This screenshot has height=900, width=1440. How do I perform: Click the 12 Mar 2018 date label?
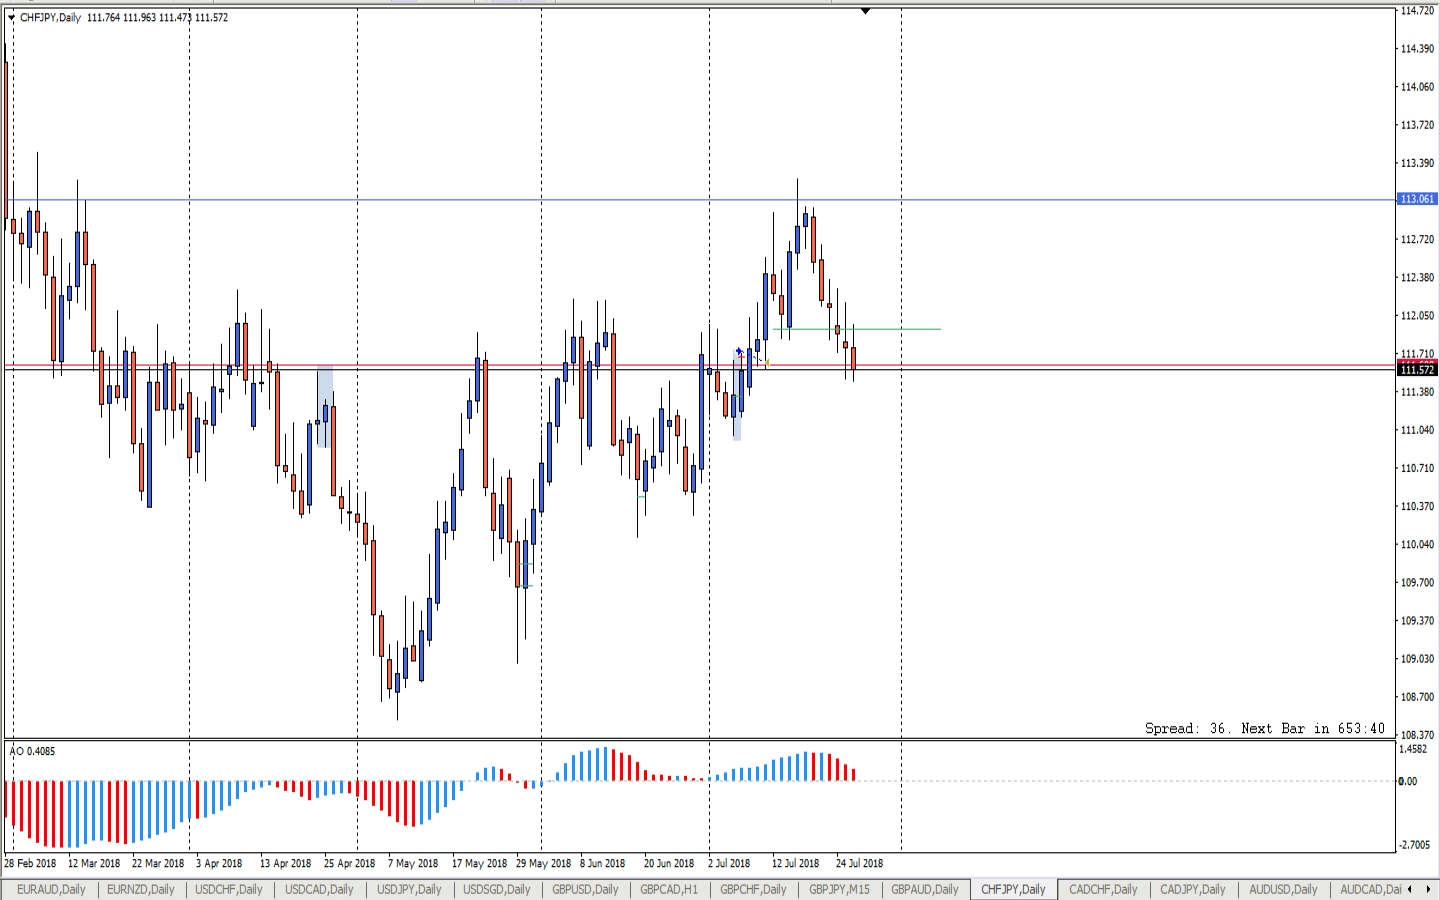coord(94,863)
